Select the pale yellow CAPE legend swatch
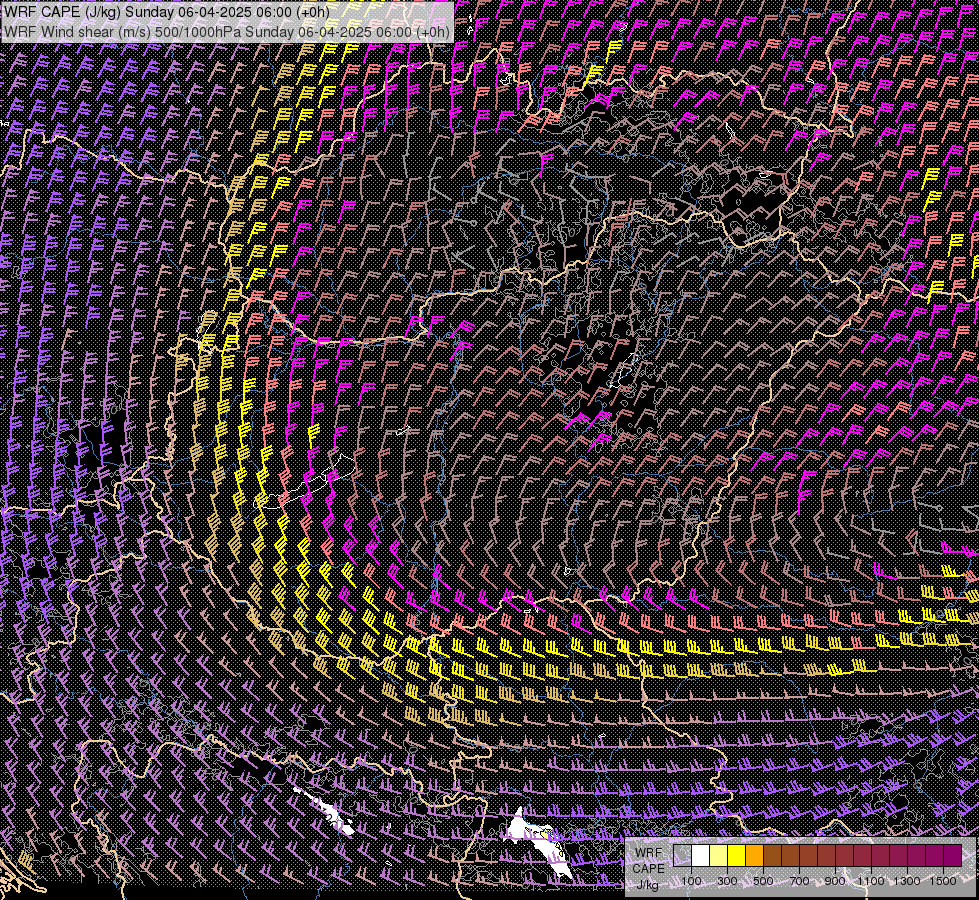Screen dimensions: 979x900 719,856
